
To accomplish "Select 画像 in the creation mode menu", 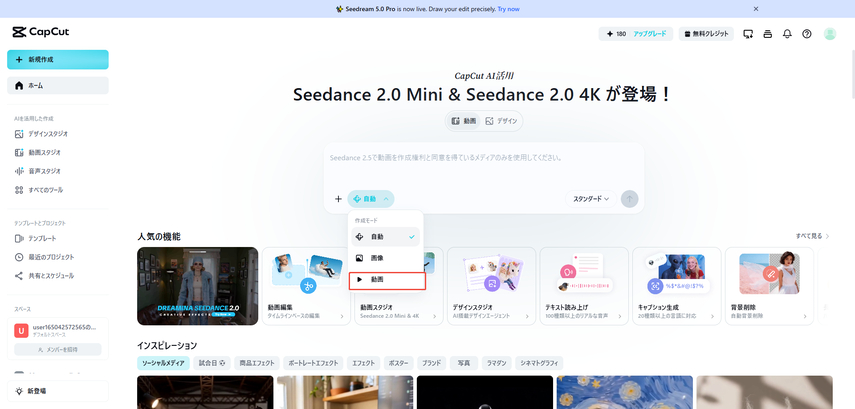I will pos(386,258).
